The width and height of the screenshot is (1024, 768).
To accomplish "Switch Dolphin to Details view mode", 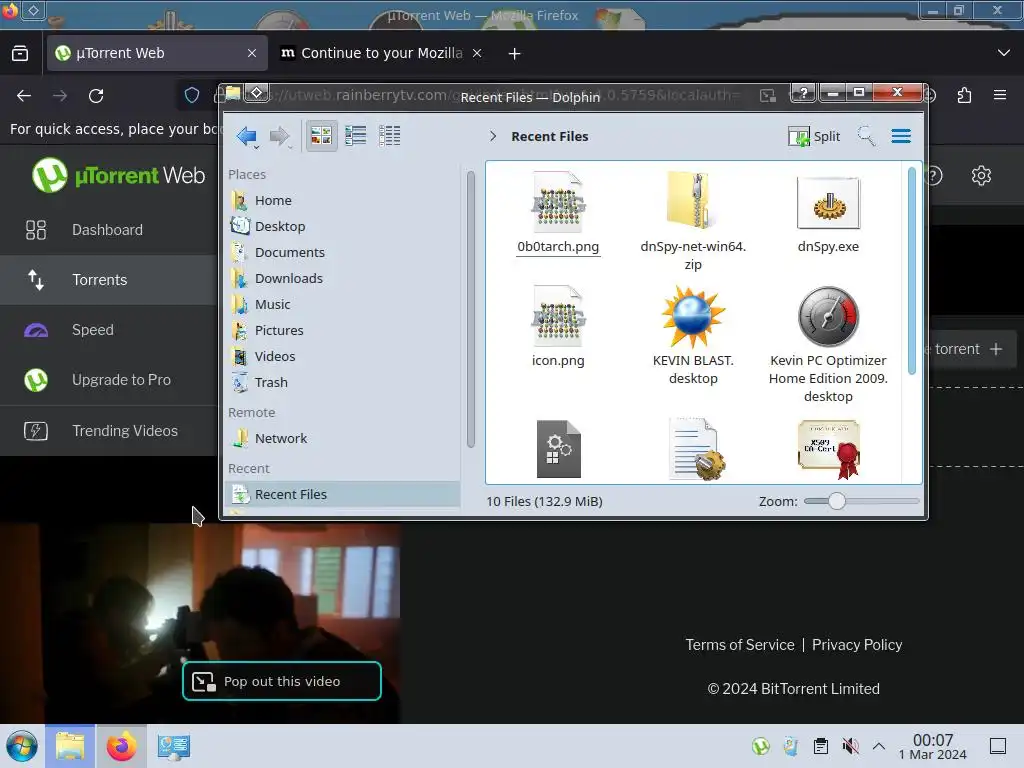I will (x=390, y=136).
